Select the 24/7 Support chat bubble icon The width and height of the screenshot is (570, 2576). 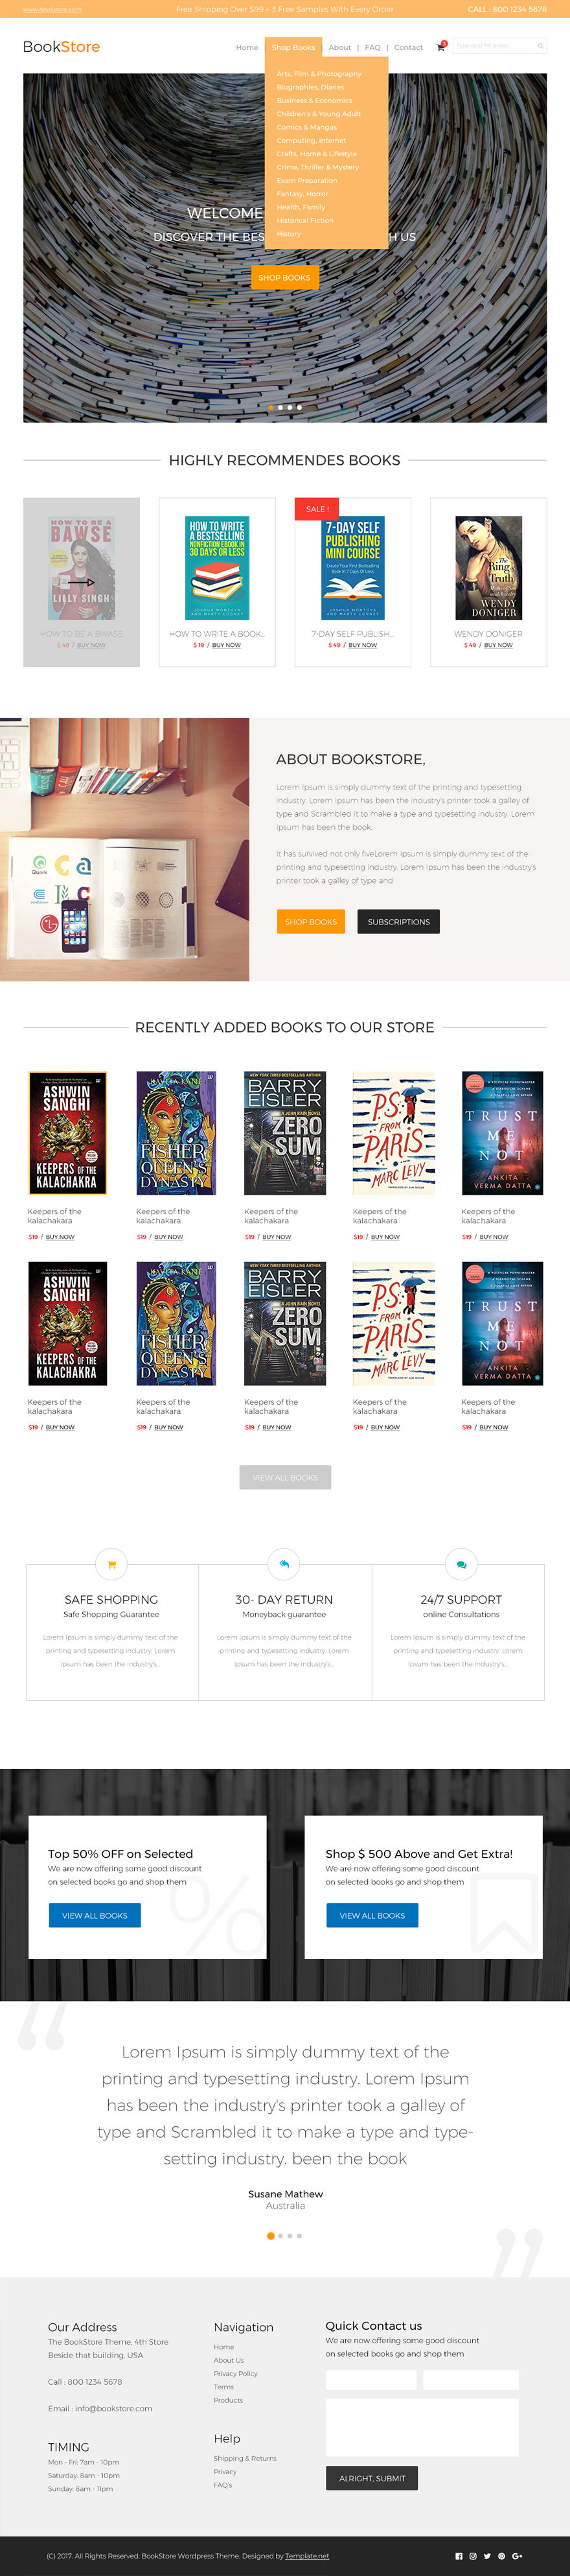pyautogui.click(x=460, y=1563)
